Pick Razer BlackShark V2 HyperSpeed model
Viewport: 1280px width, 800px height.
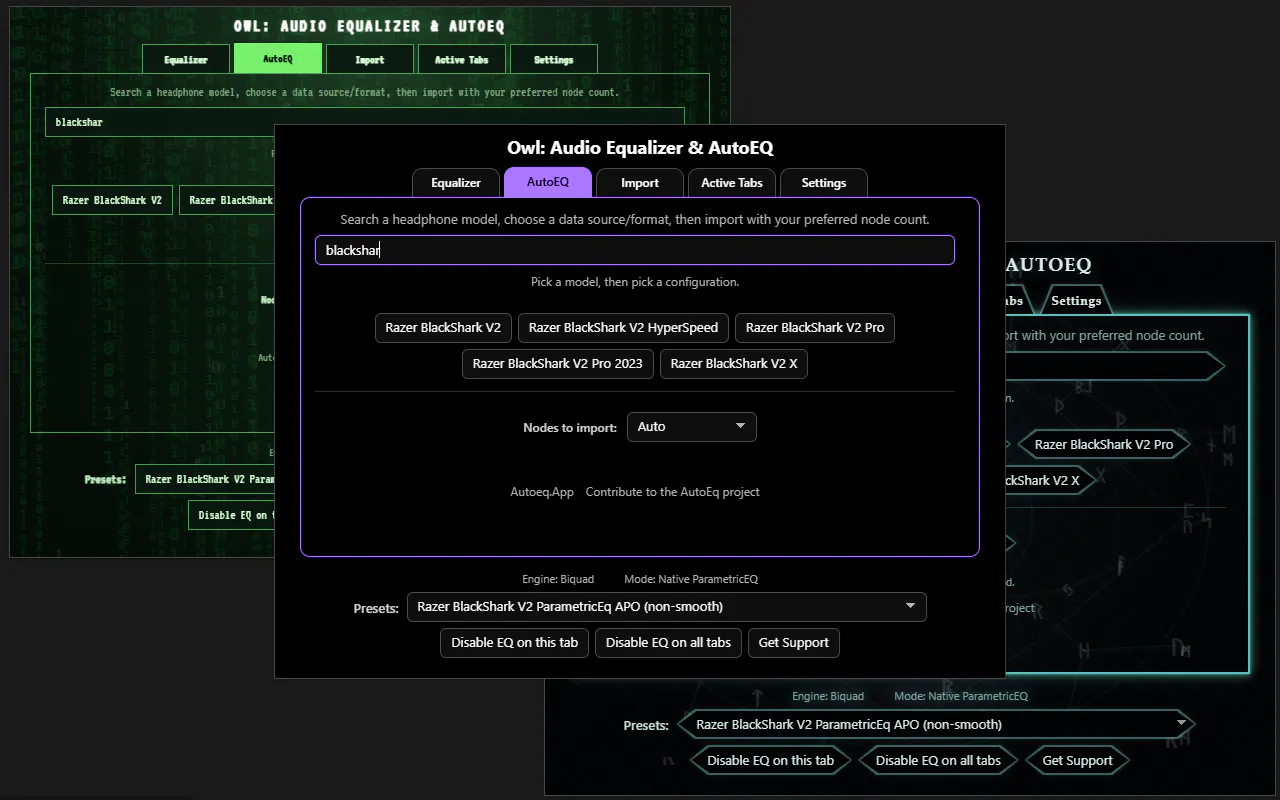[x=623, y=328]
